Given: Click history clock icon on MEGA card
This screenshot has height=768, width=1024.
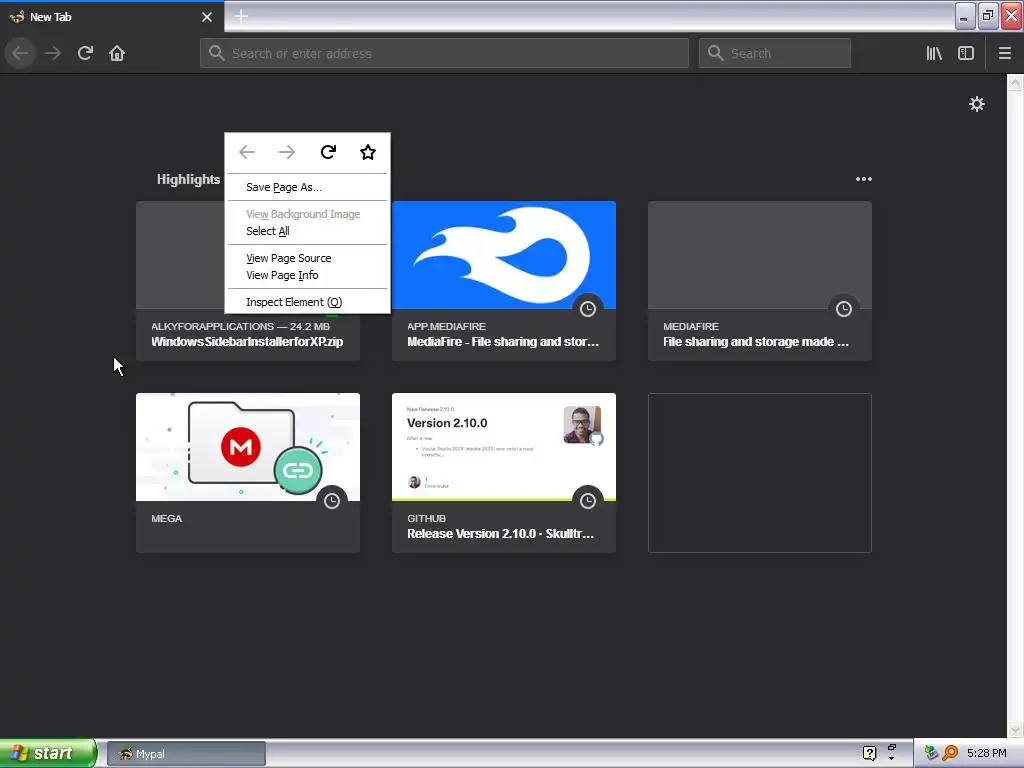Looking at the screenshot, I should 332,501.
